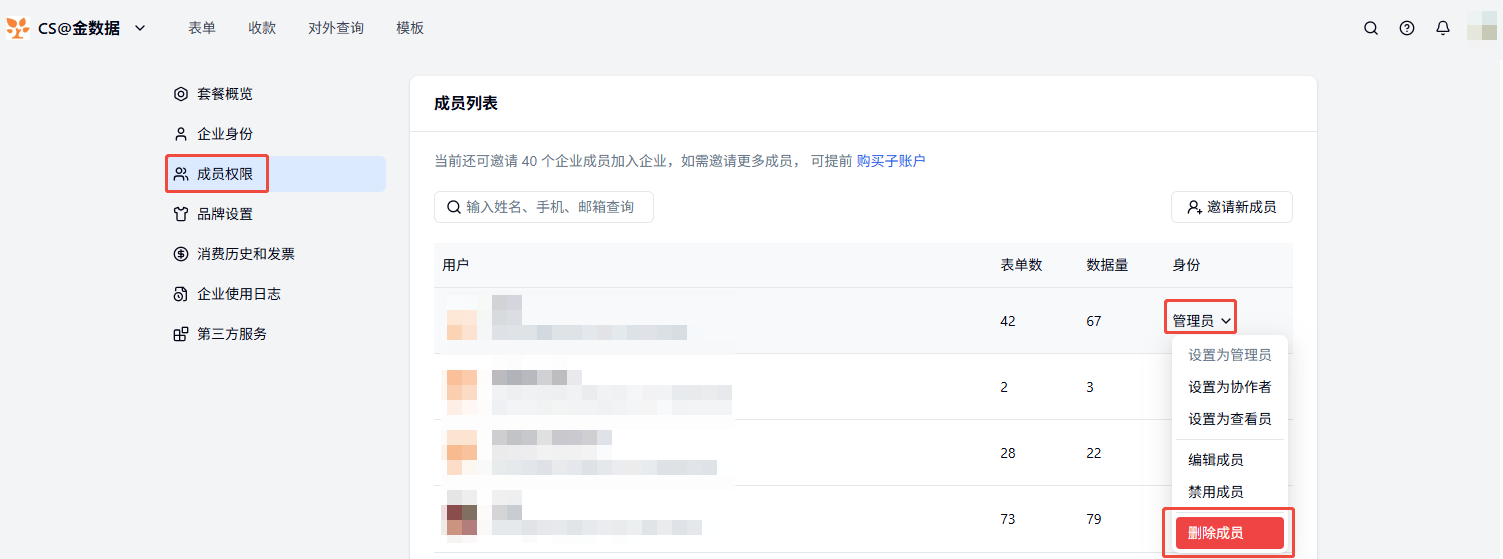Screen dimensions: 1503x559
Task: Click the 消费历史和发票 dollar icon
Action: coord(181,254)
